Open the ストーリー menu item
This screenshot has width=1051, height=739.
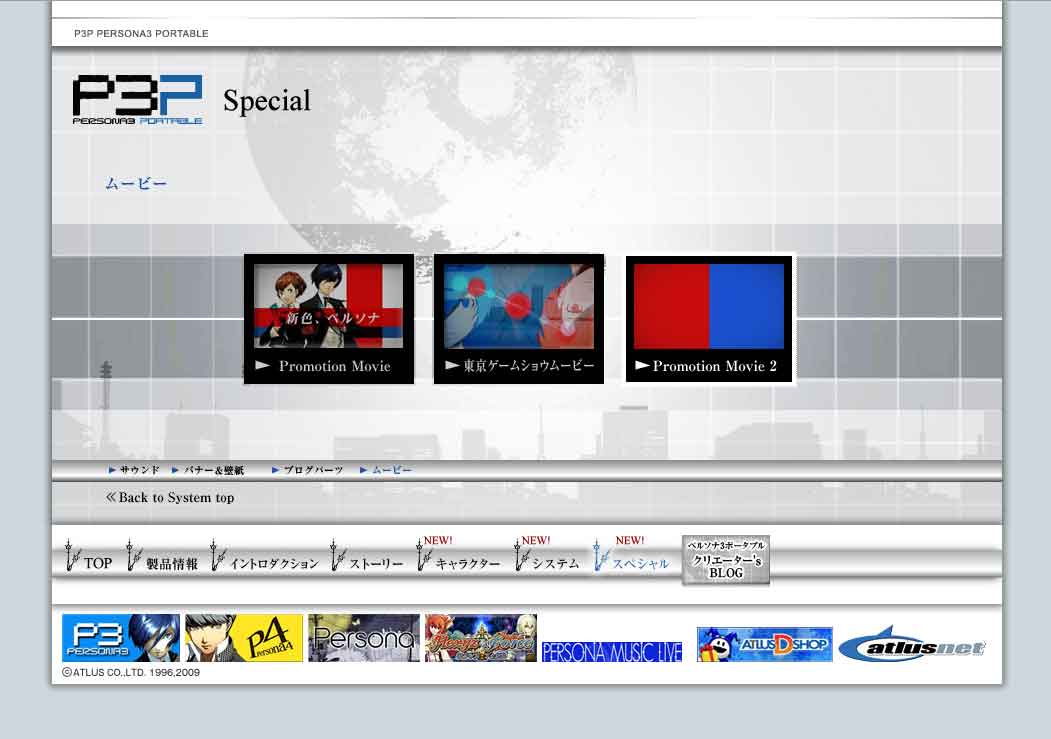click(367, 557)
